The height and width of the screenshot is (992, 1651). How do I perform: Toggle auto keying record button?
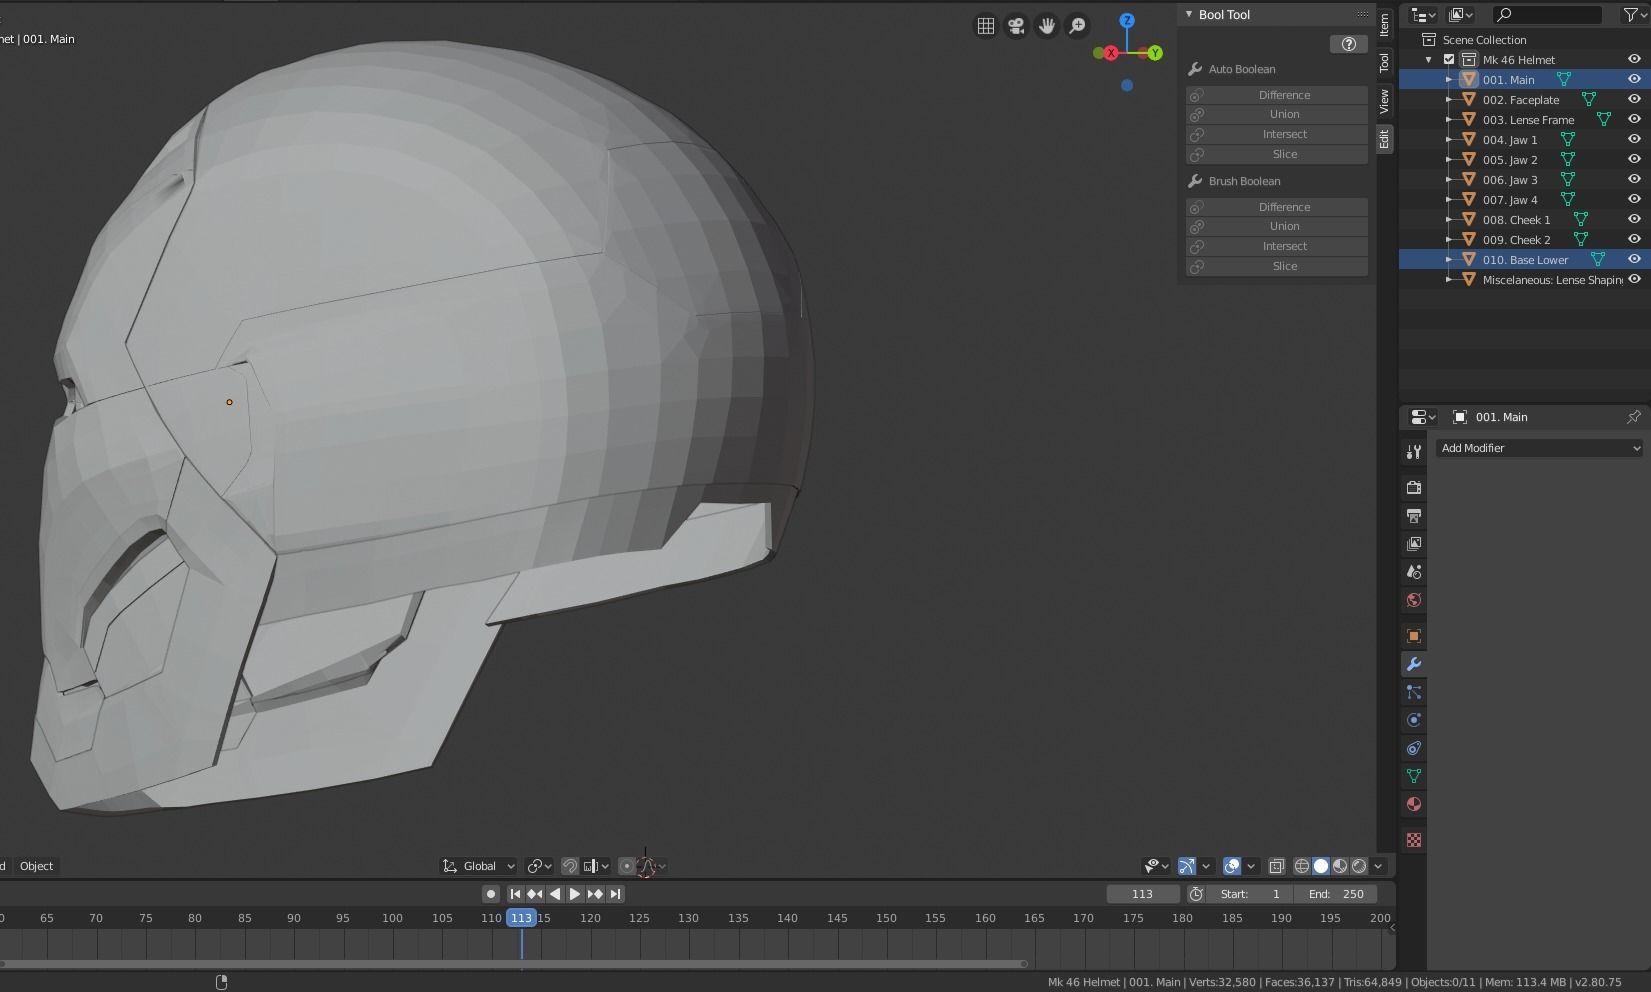pos(491,894)
